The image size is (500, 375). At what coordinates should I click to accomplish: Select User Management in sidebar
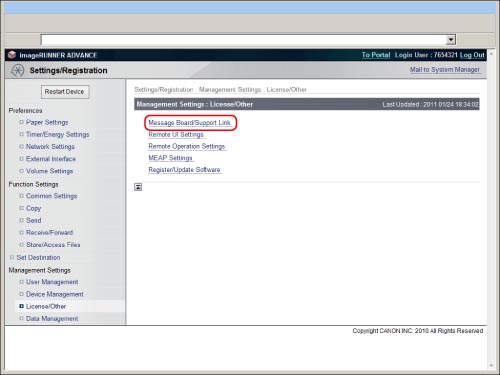coord(52,282)
